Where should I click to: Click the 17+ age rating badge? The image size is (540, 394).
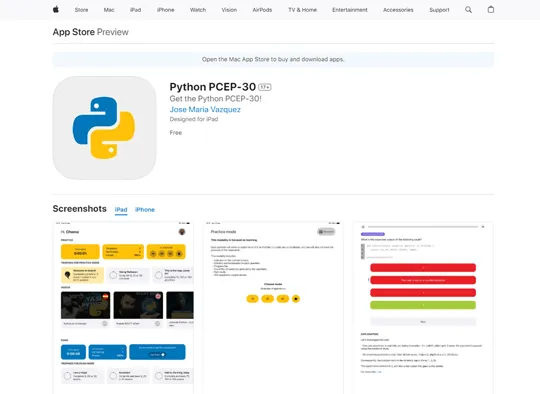click(265, 87)
